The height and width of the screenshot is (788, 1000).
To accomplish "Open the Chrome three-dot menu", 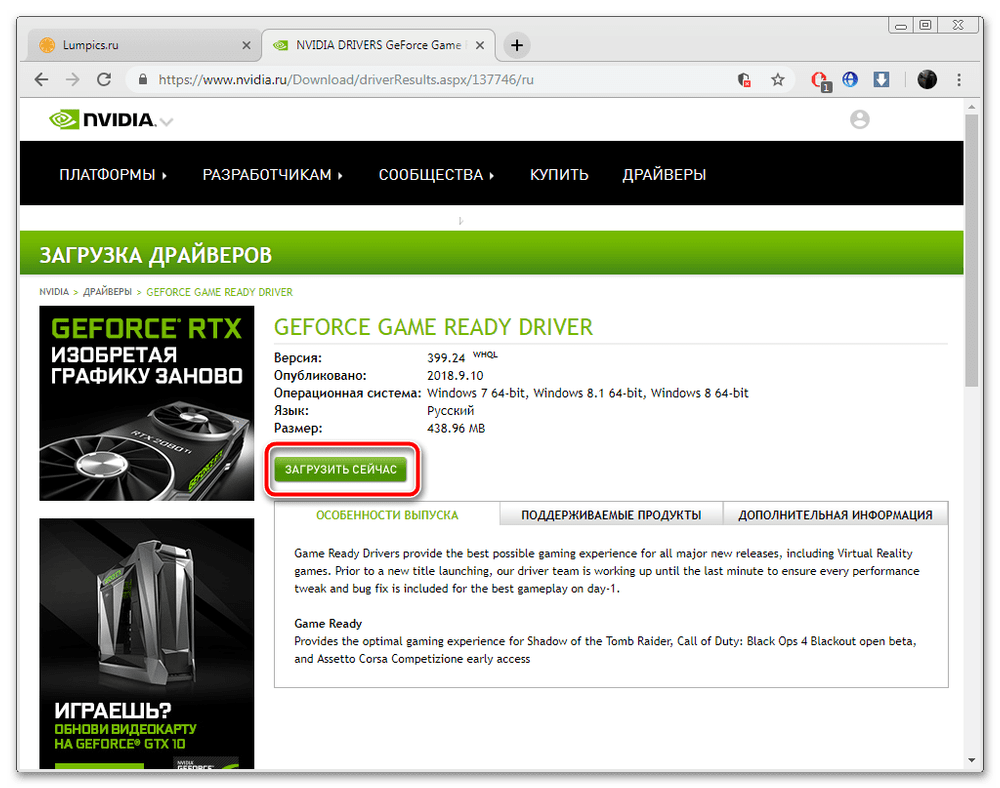I will (x=961, y=79).
